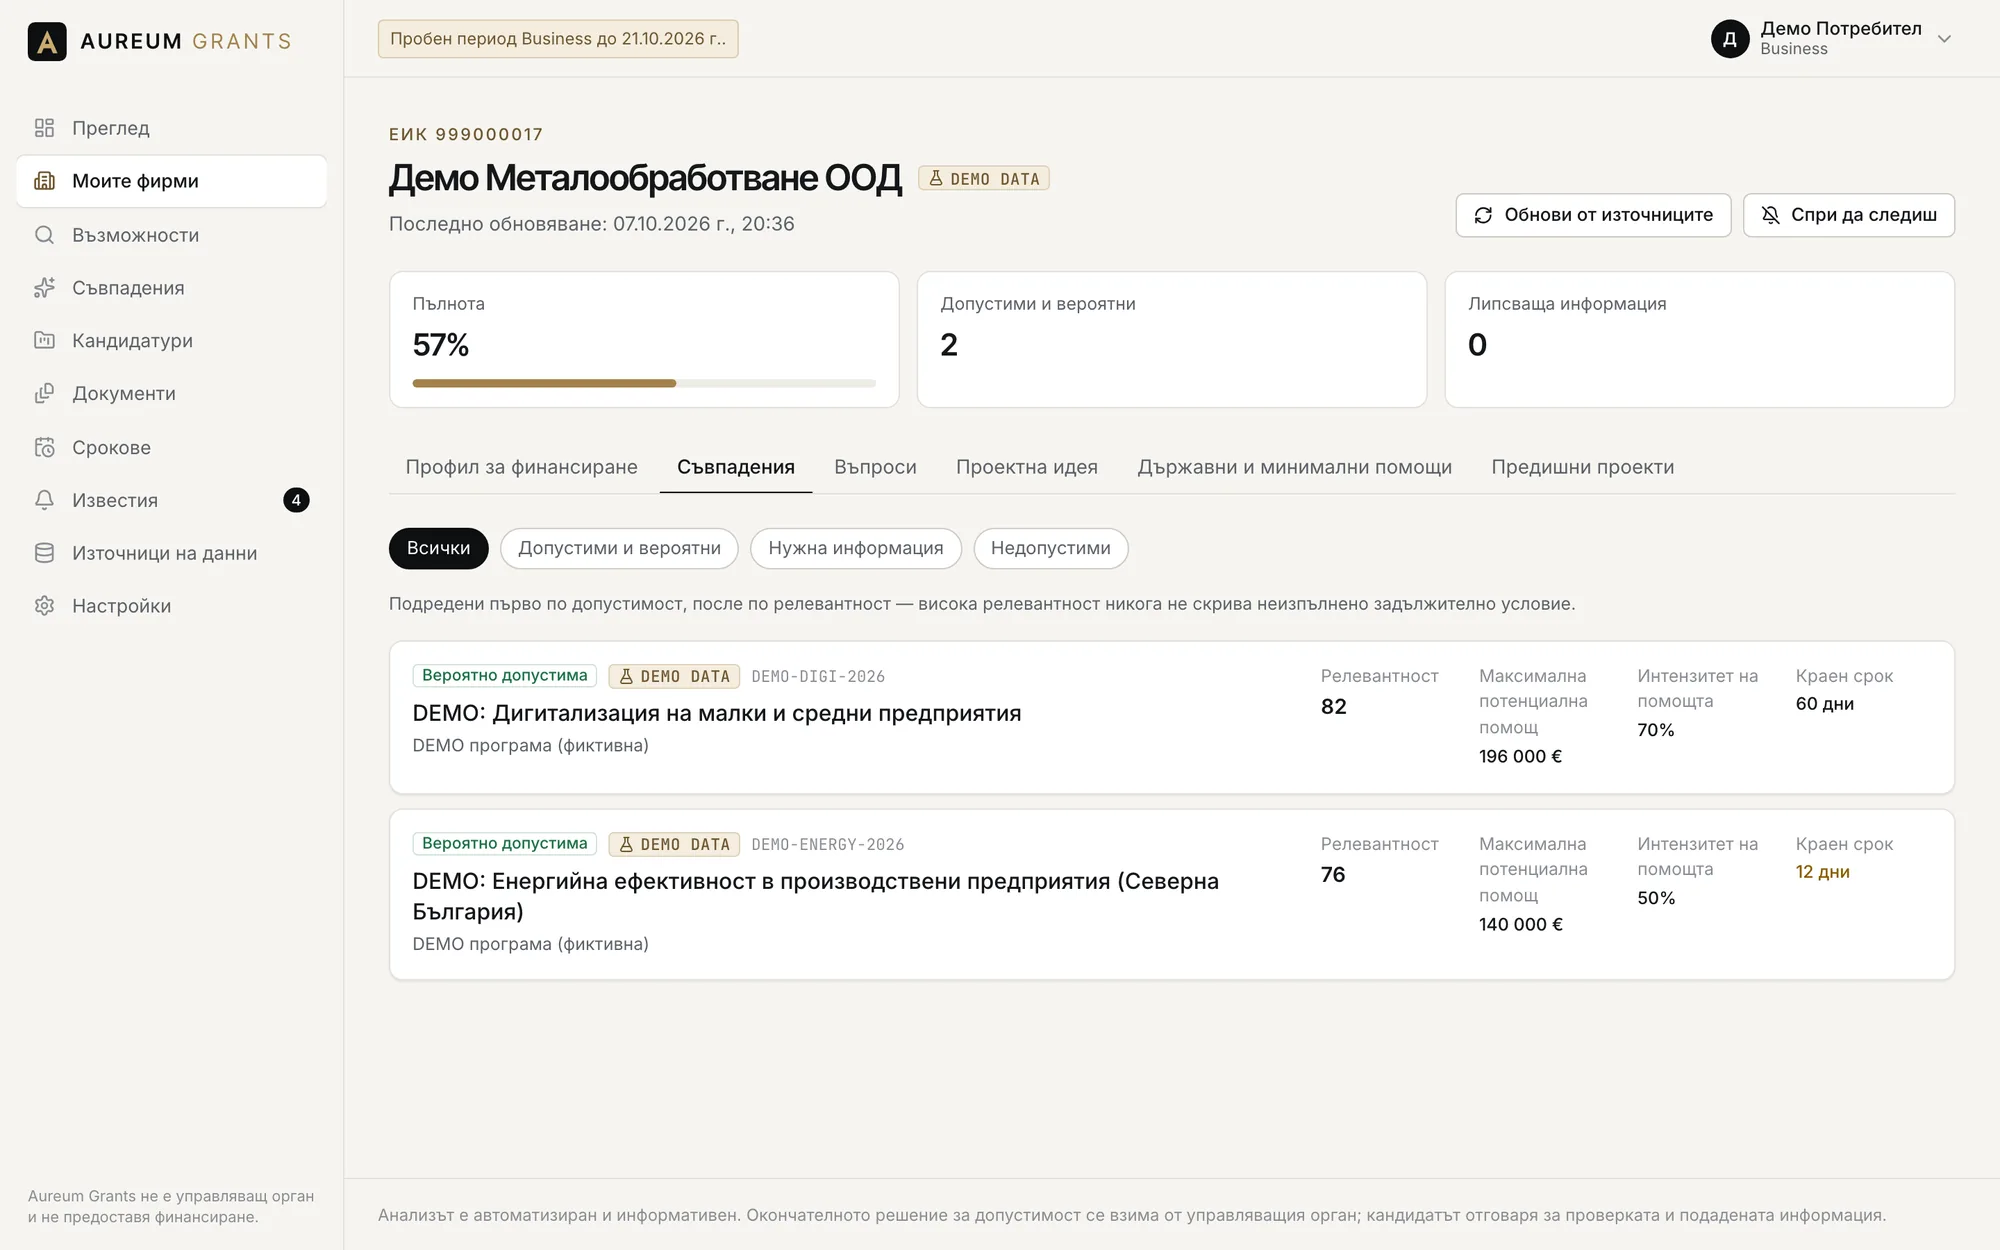The image size is (2000, 1250).
Task: Click the Възможности search icon
Action: coord(44,235)
